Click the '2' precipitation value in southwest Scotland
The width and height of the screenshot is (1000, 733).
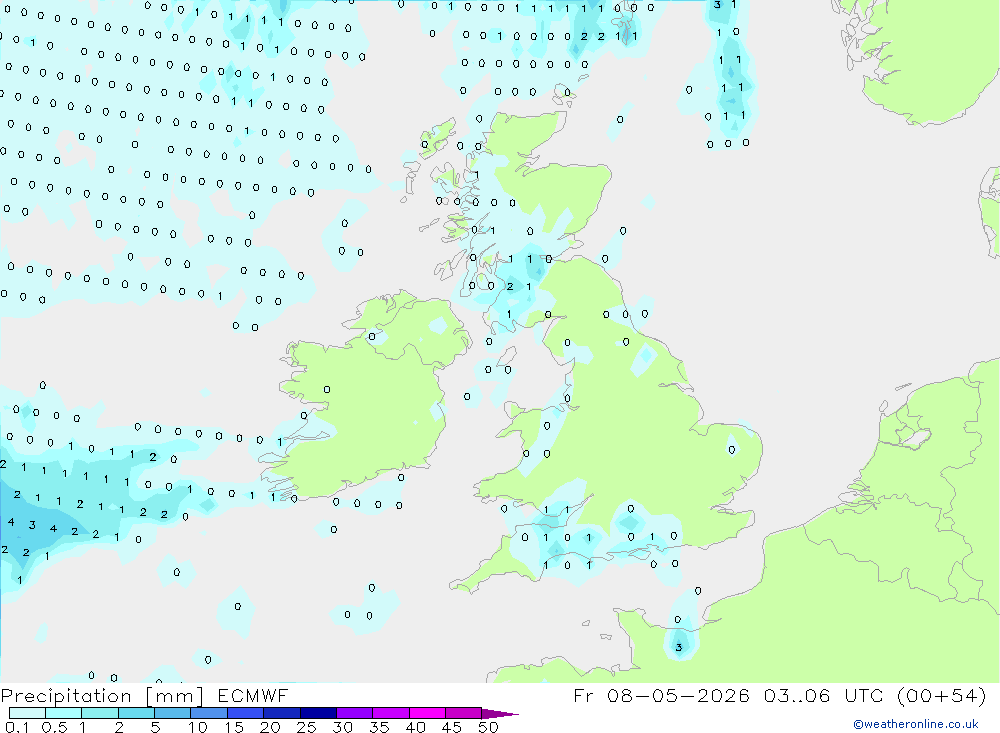(510, 286)
